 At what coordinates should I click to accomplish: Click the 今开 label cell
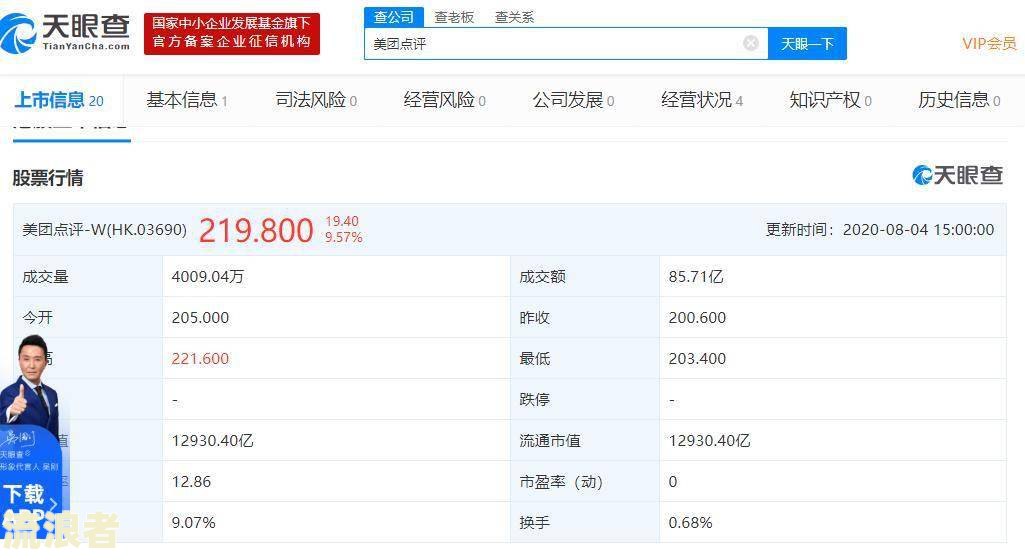coord(88,318)
